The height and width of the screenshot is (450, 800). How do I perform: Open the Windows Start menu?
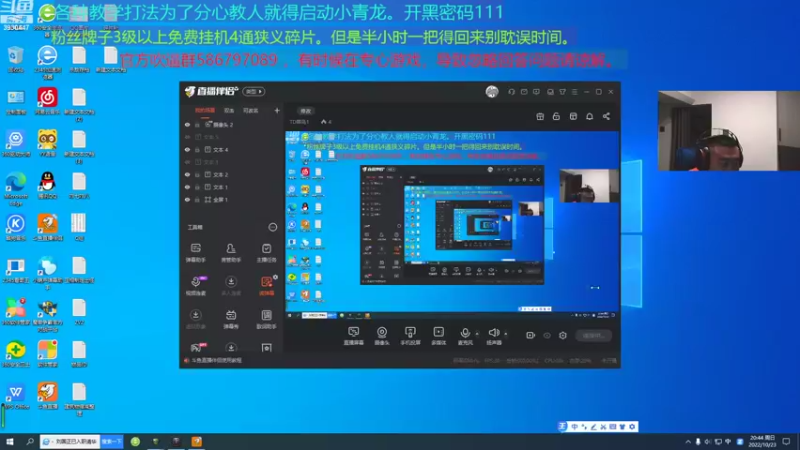click(x=9, y=441)
